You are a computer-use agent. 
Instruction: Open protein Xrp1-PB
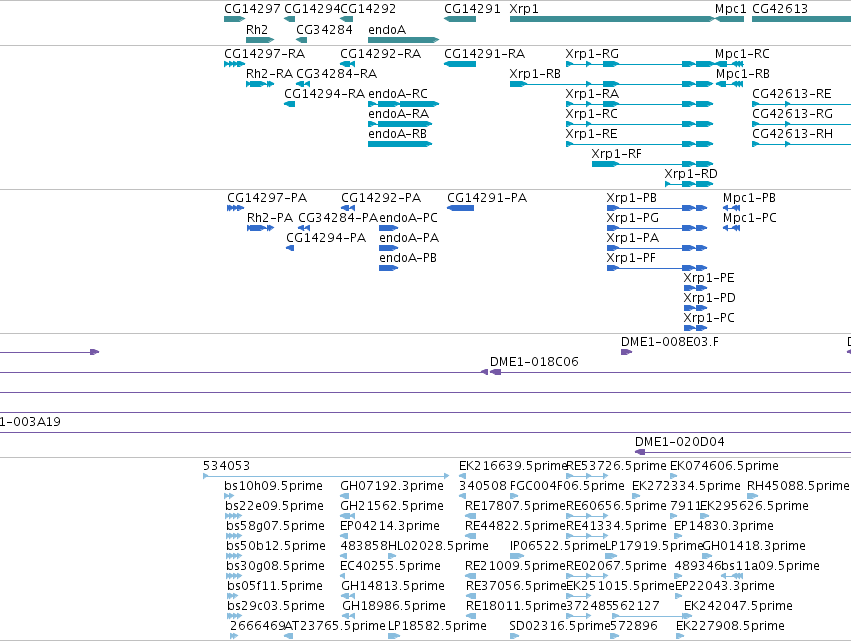point(632,198)
